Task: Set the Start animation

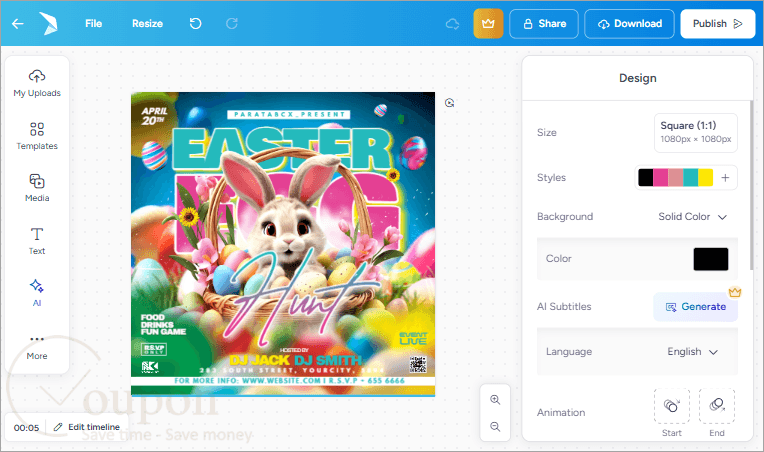Action: (671, 406)
